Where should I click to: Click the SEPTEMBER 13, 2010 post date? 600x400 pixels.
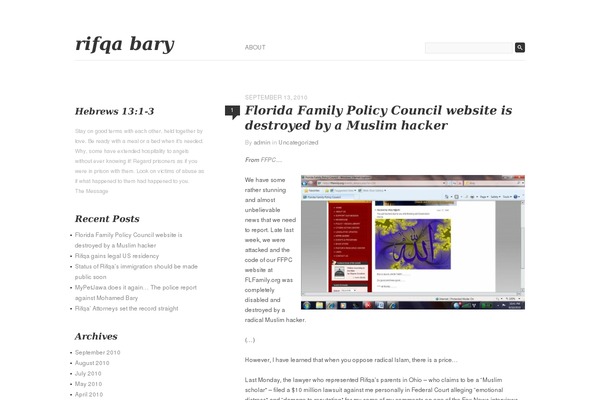point(276,97)
